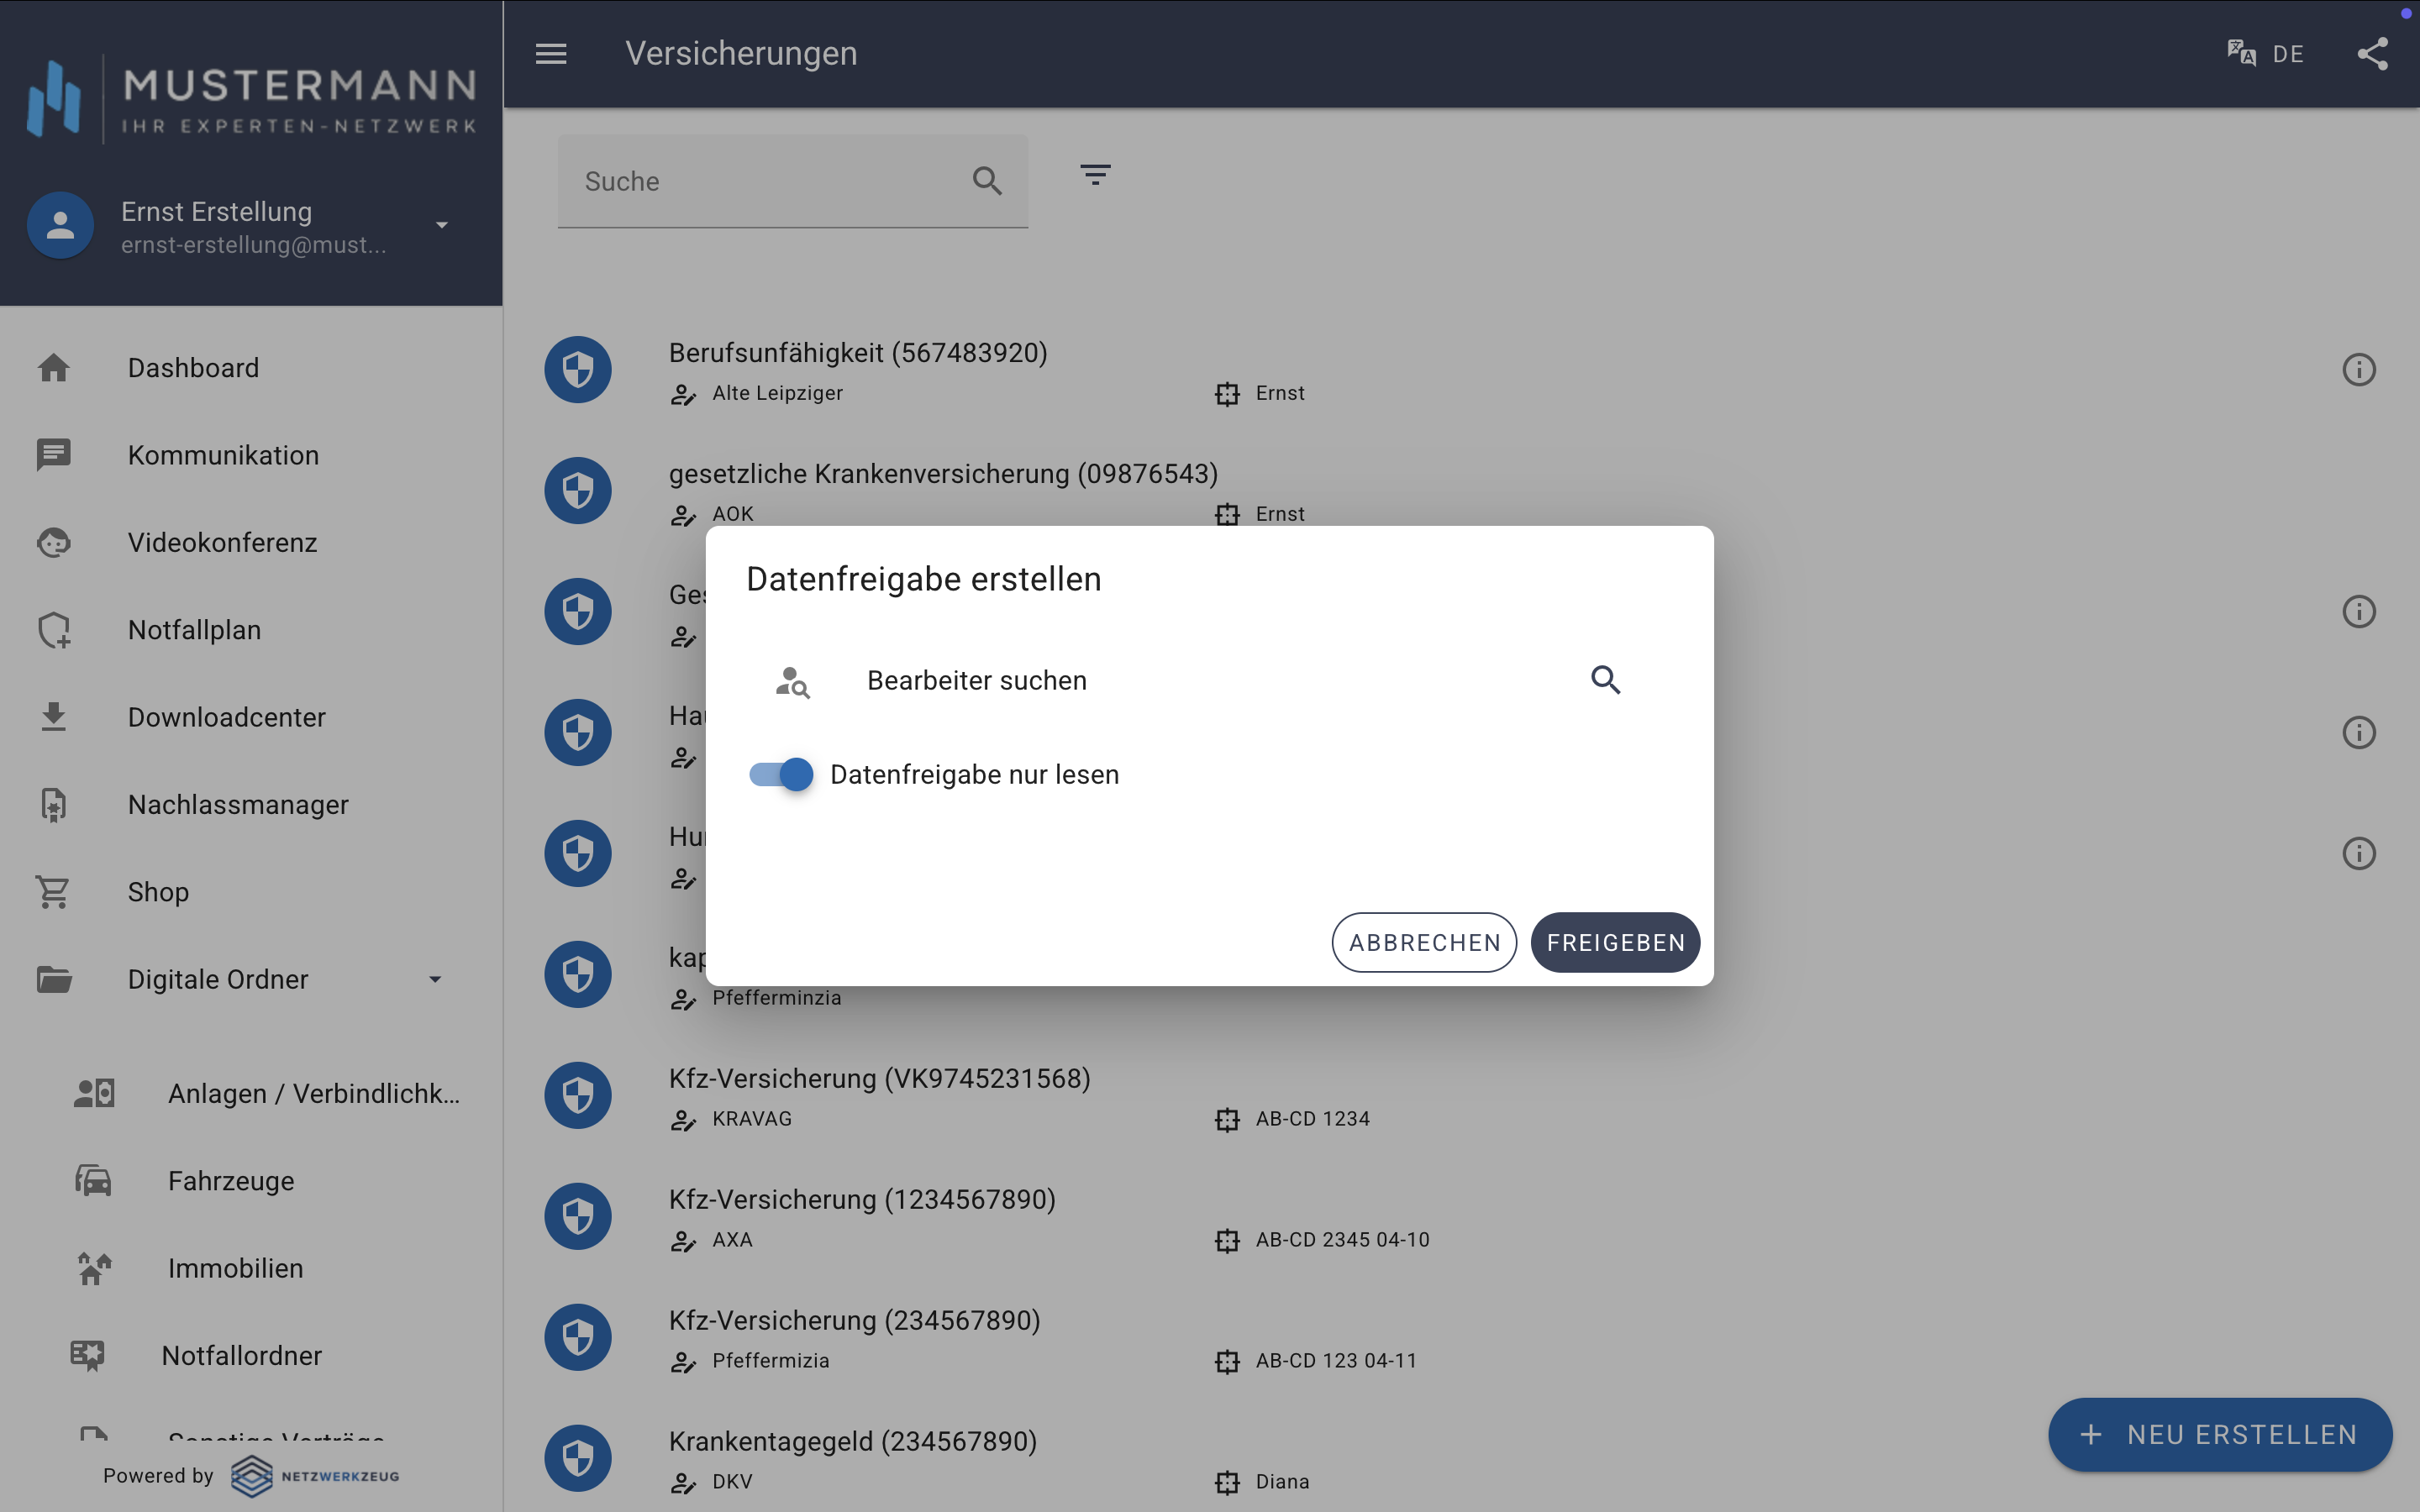Cancel with the ABBRECHEN button
This screenshot has width=2420, height=1512.
(x=1424, y=943)
